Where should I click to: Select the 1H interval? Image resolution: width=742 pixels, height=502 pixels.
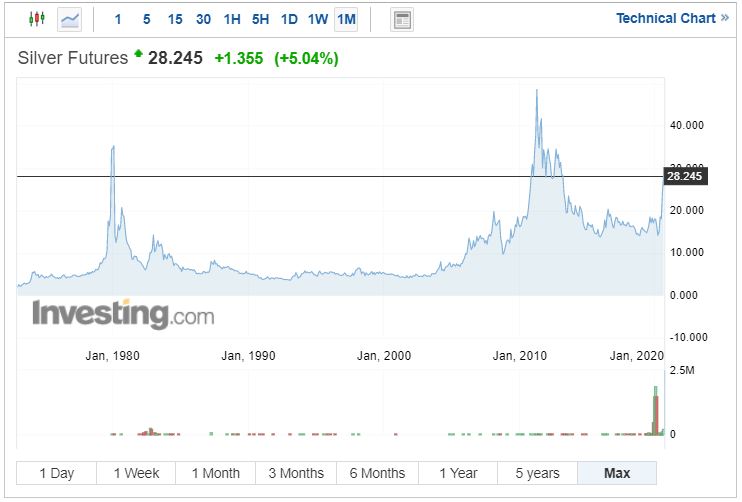[x=232, y=19]
